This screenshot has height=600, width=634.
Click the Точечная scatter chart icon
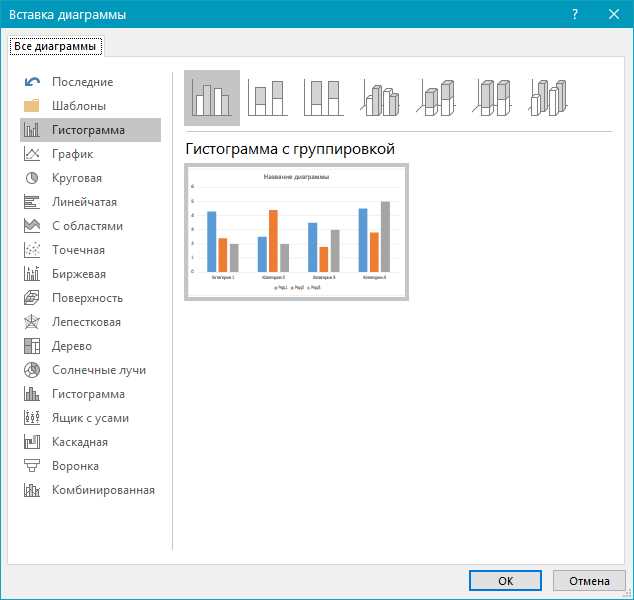click(32, 250)
